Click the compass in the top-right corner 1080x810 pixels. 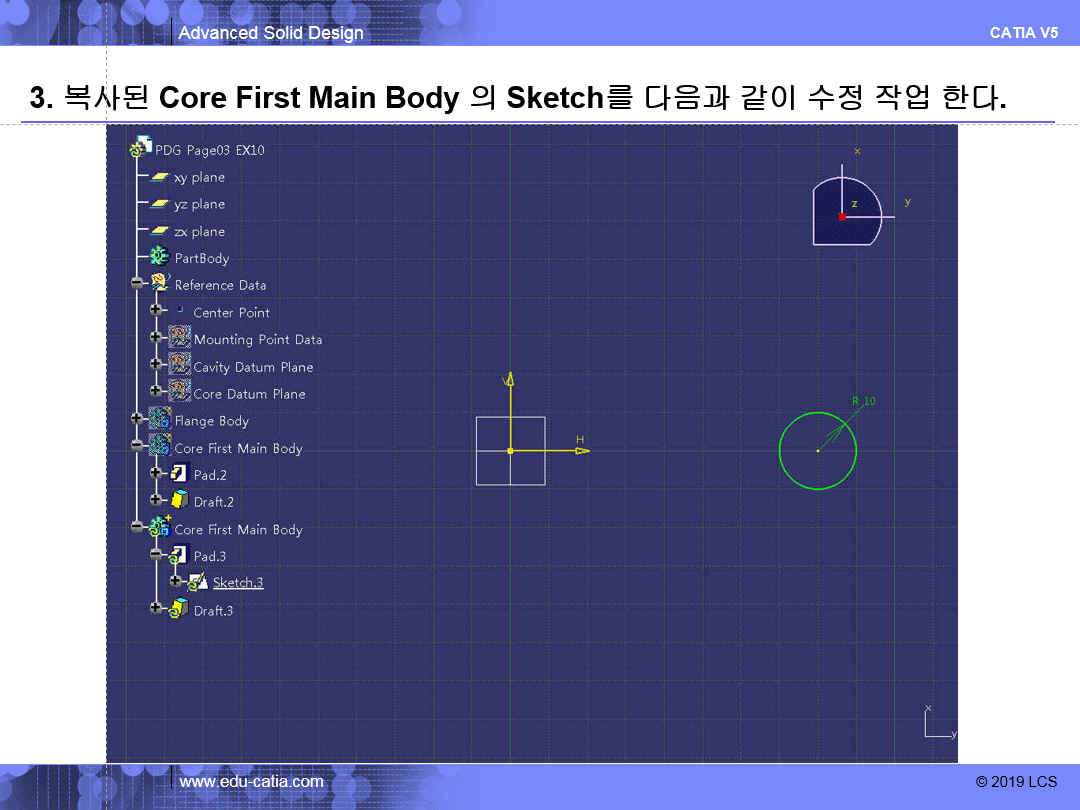(x=846, y=211)
